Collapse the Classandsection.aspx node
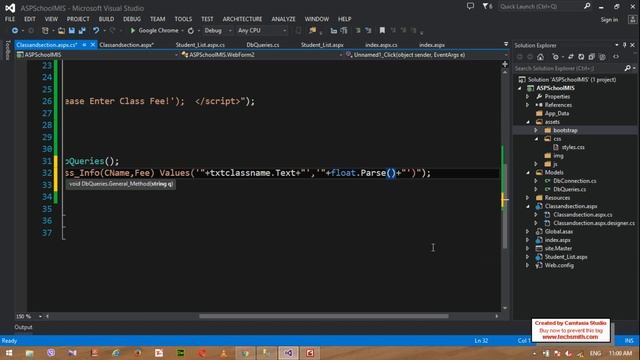 tap(528, 207)
